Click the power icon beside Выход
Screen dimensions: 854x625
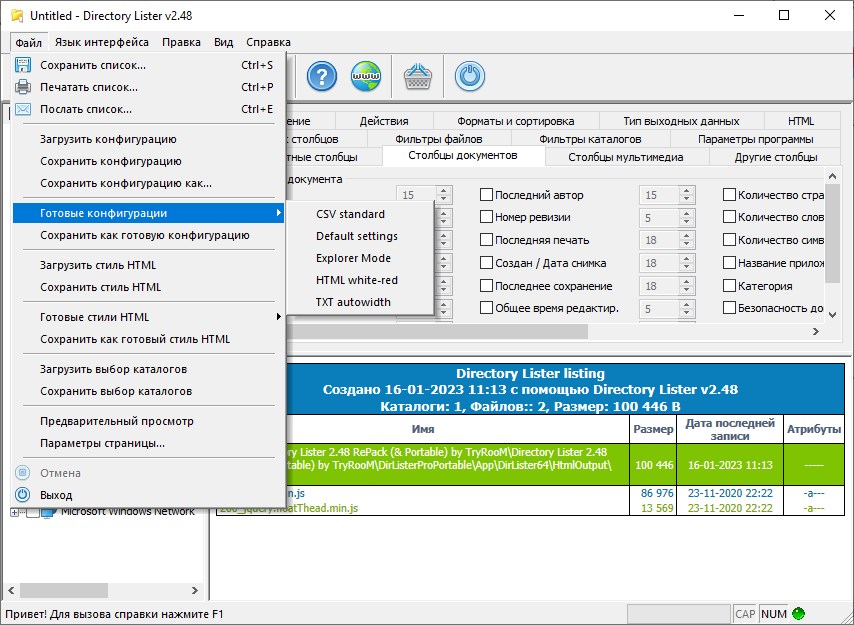[x=23, y=495]
